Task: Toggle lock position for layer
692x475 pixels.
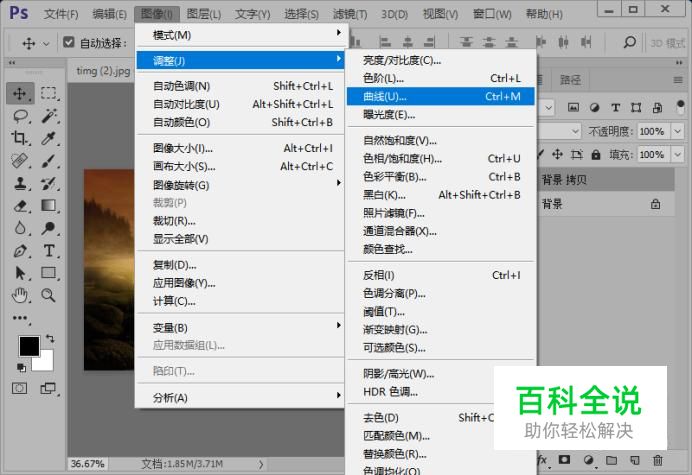Action: coord(557,155)
